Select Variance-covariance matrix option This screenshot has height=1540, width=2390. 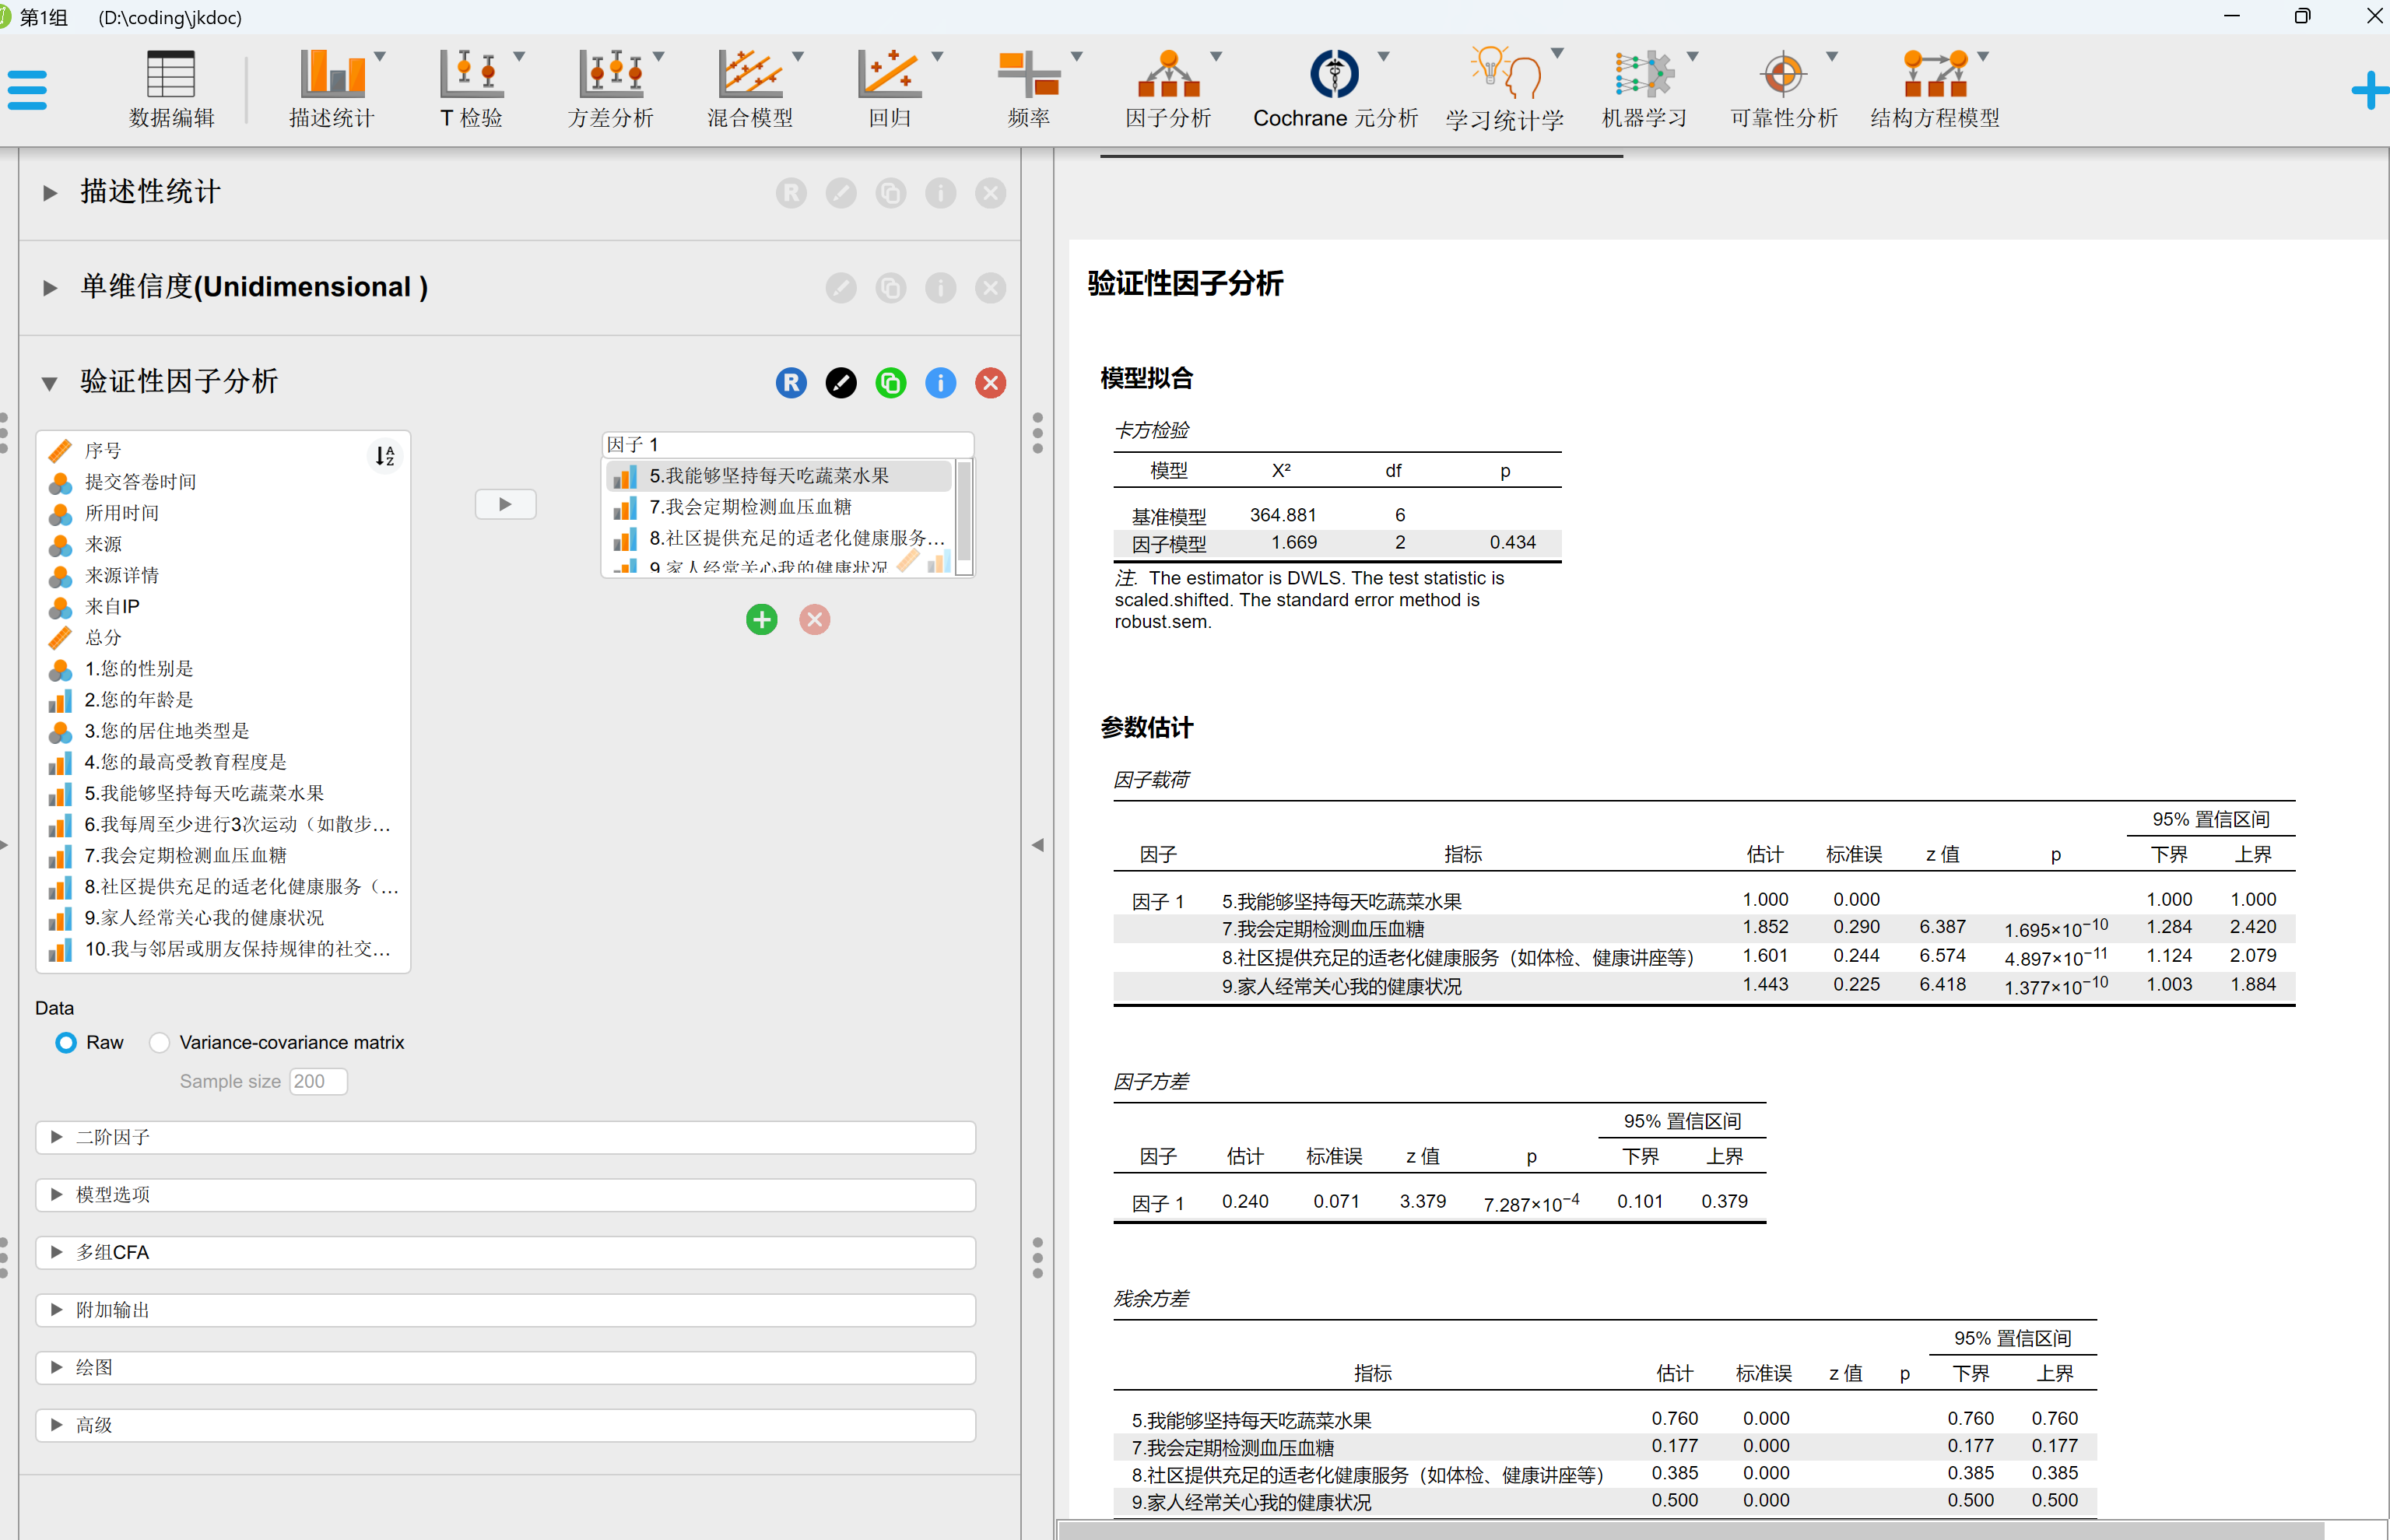[160, 1043]
